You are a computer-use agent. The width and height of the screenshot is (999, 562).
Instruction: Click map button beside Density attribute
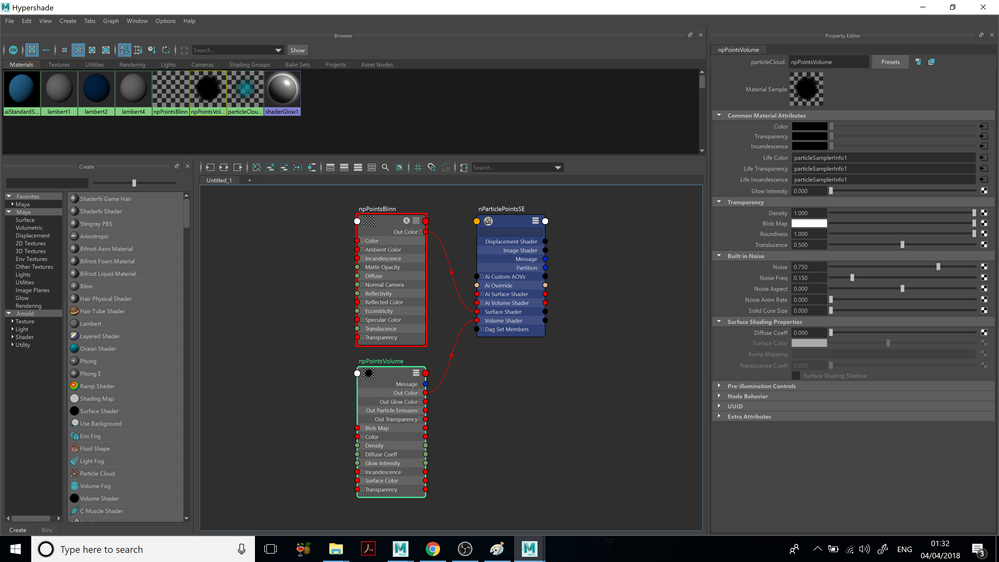(984, 213)
